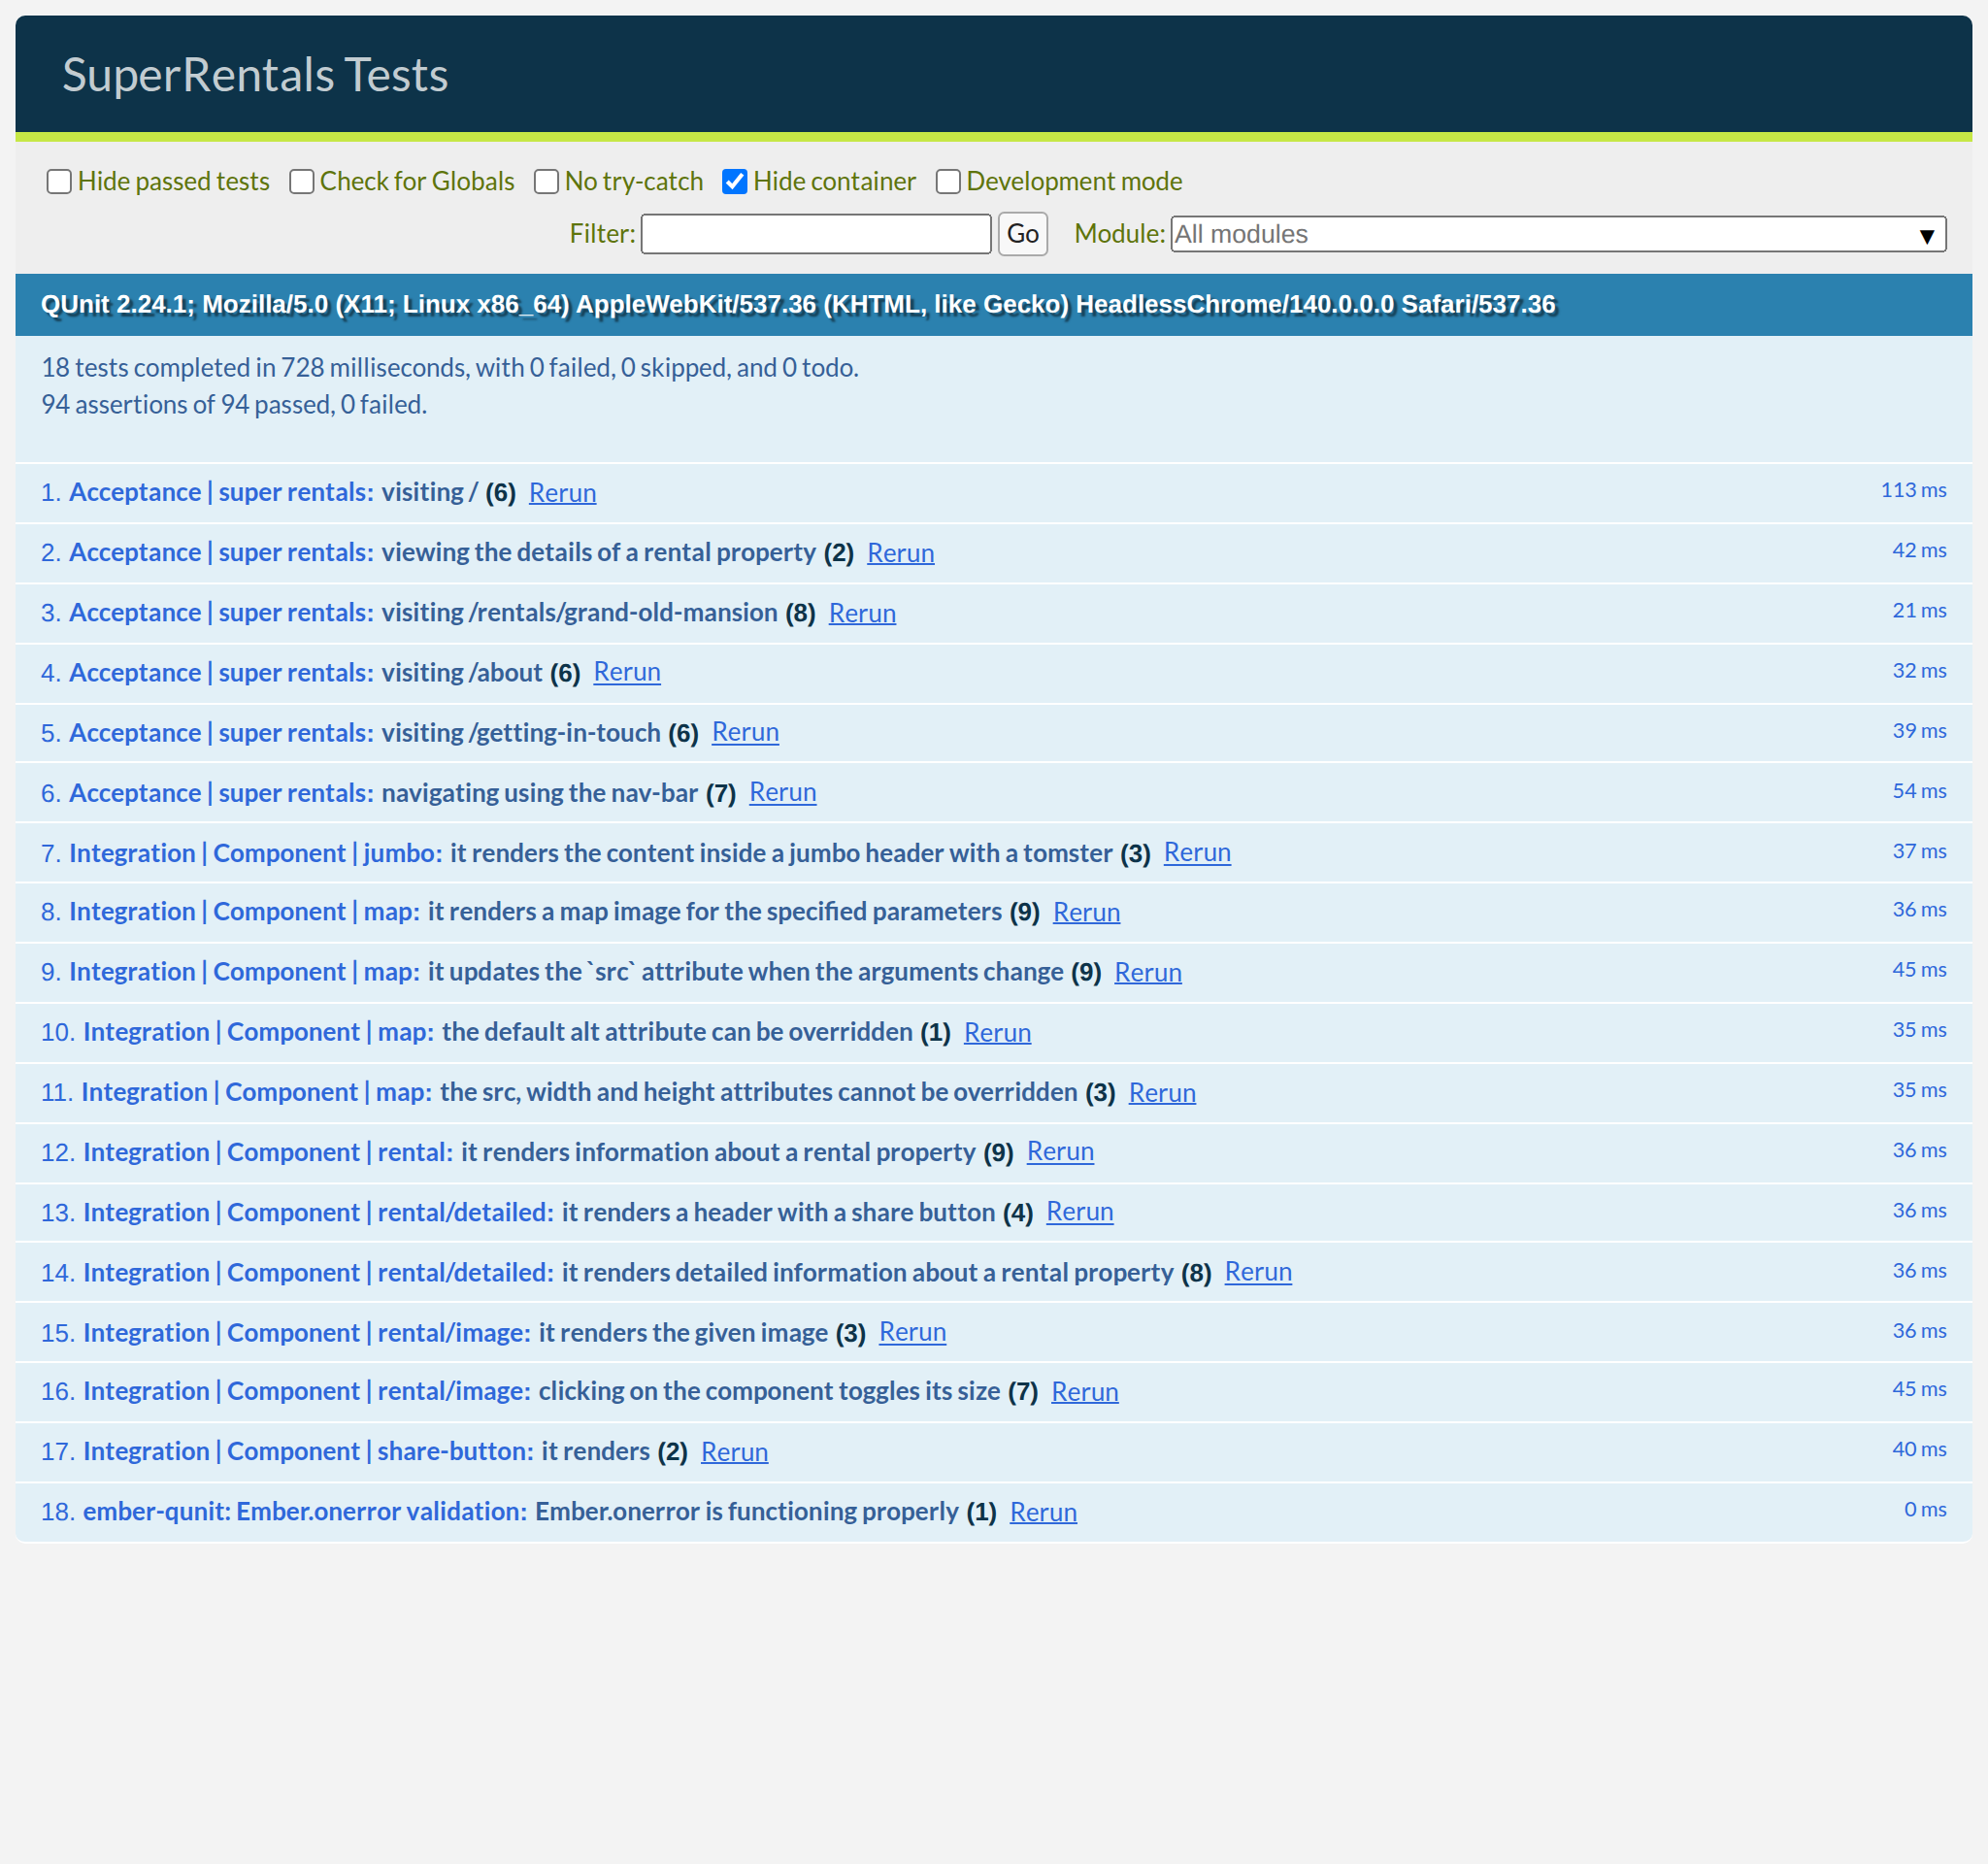Image resolution: width=1988 pixels, height=1864 pixels.
Task: Expand test 12 rental property information
Action: (716, 1152)
